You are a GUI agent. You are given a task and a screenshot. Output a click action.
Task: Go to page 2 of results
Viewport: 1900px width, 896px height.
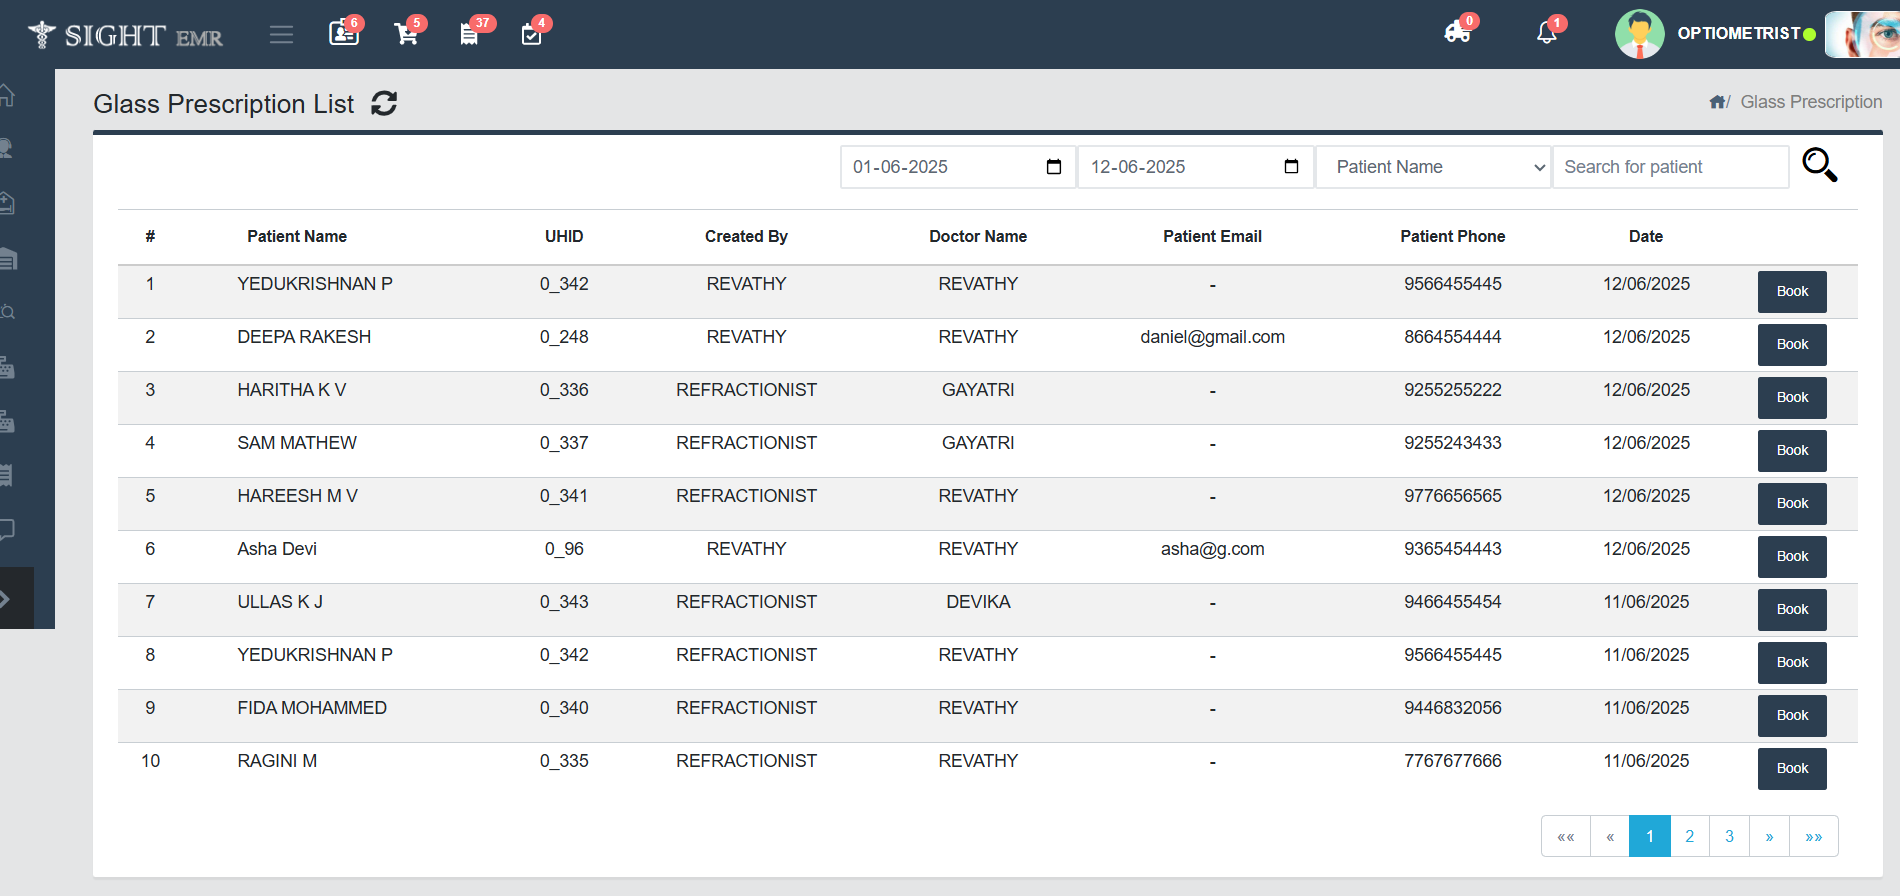click(x=1689, y=836)
